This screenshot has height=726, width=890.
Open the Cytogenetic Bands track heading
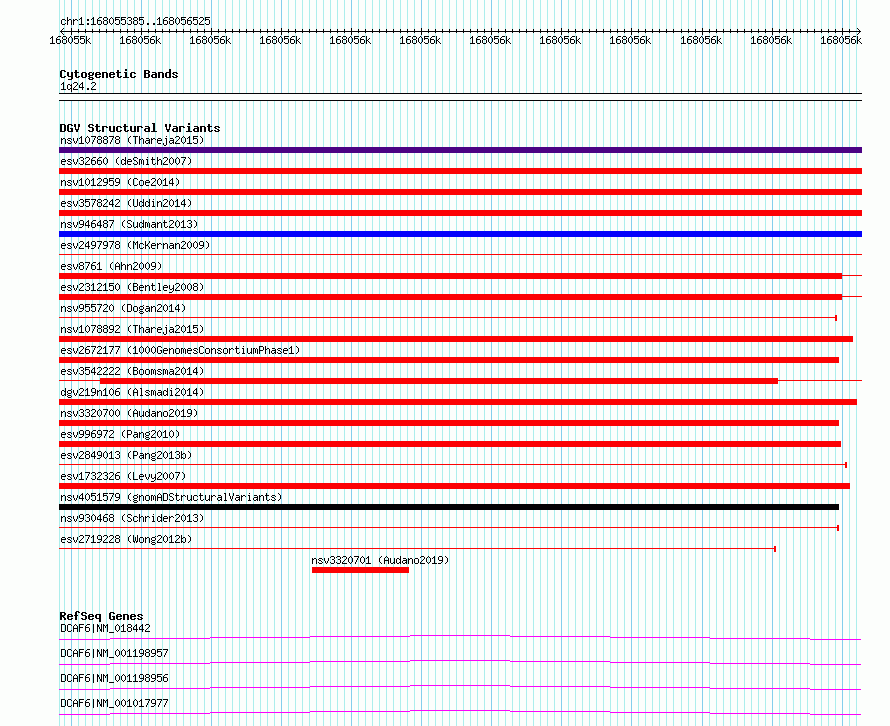[x=119, y=74]
